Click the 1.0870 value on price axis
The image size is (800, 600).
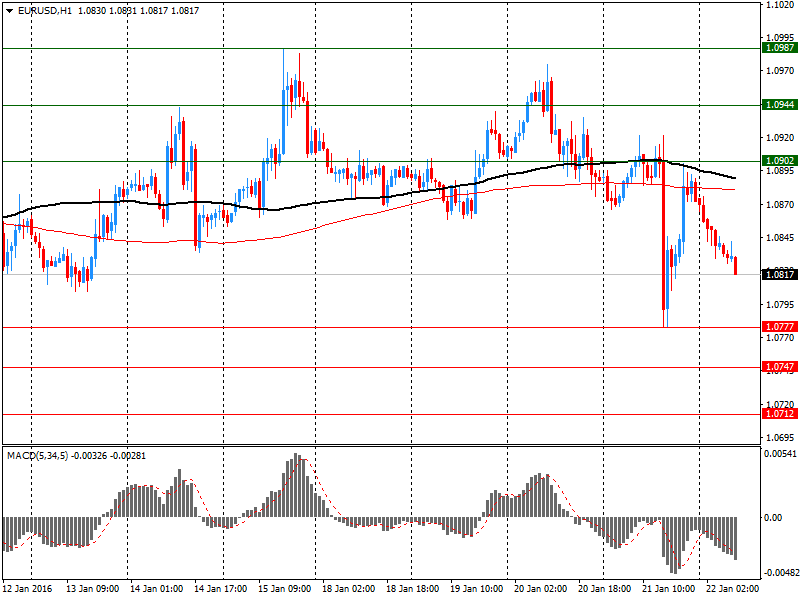780,205
